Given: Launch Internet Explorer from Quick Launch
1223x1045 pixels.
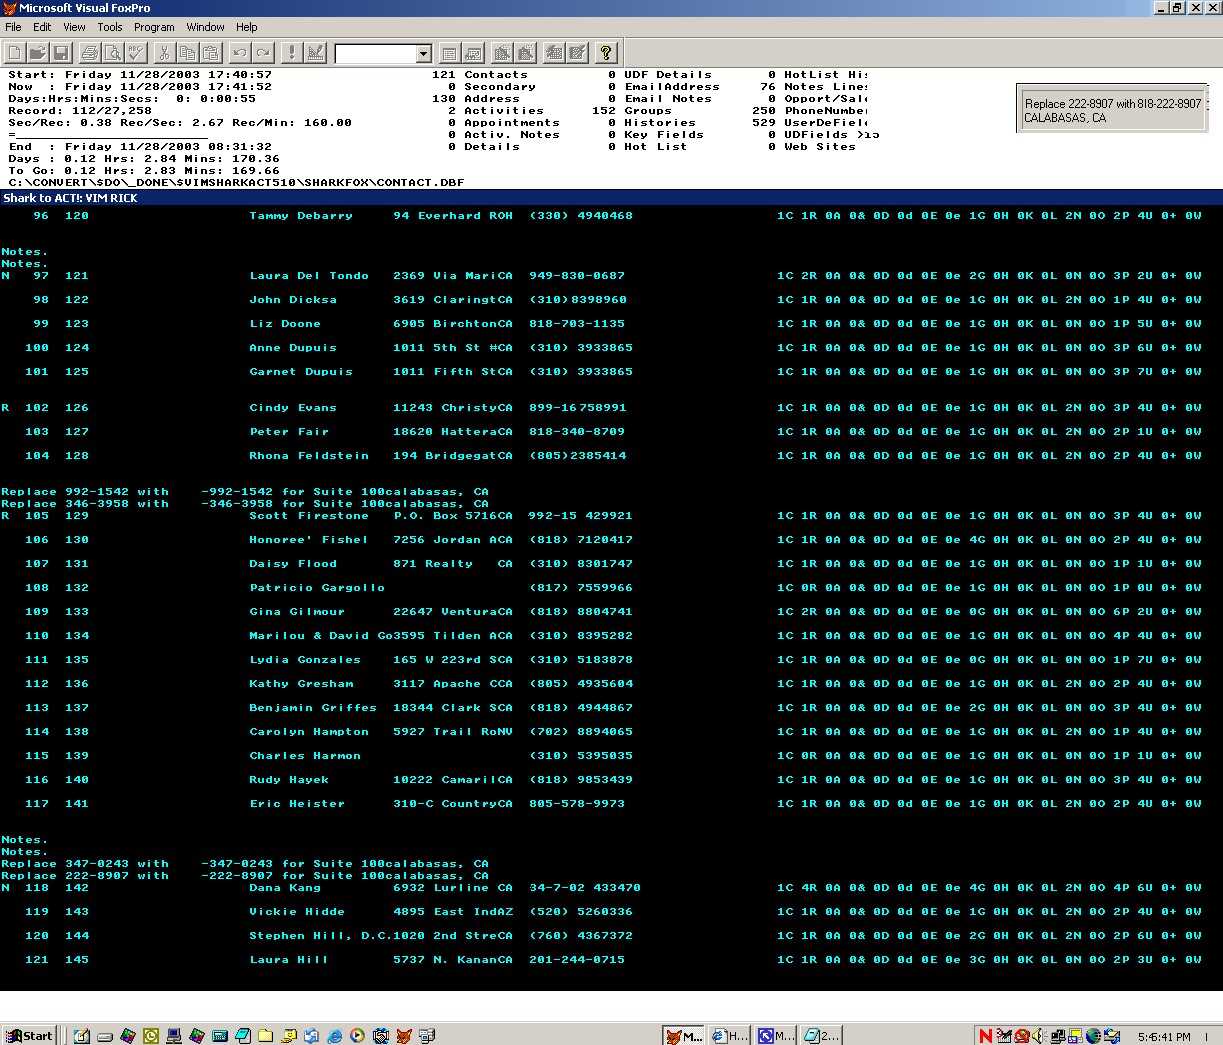Looking at the screenshot, I should (334, 1036).
